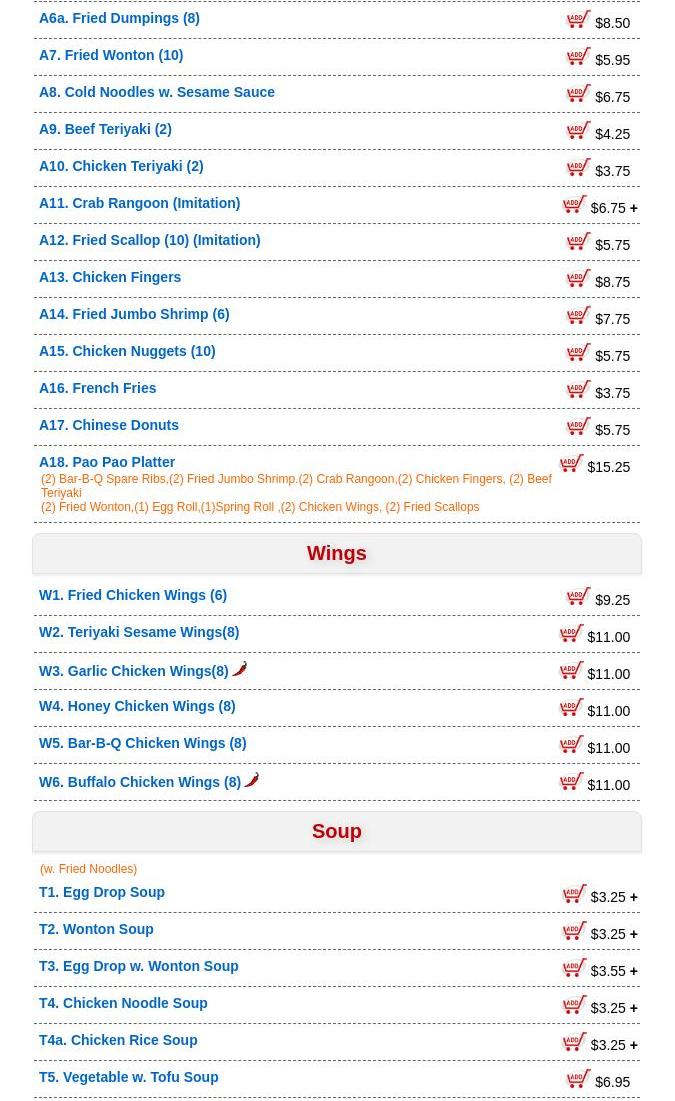Add Chicken Noodle Soup to cart
The width and height of the screenshot is (675, 1101).
(574, 1004)
